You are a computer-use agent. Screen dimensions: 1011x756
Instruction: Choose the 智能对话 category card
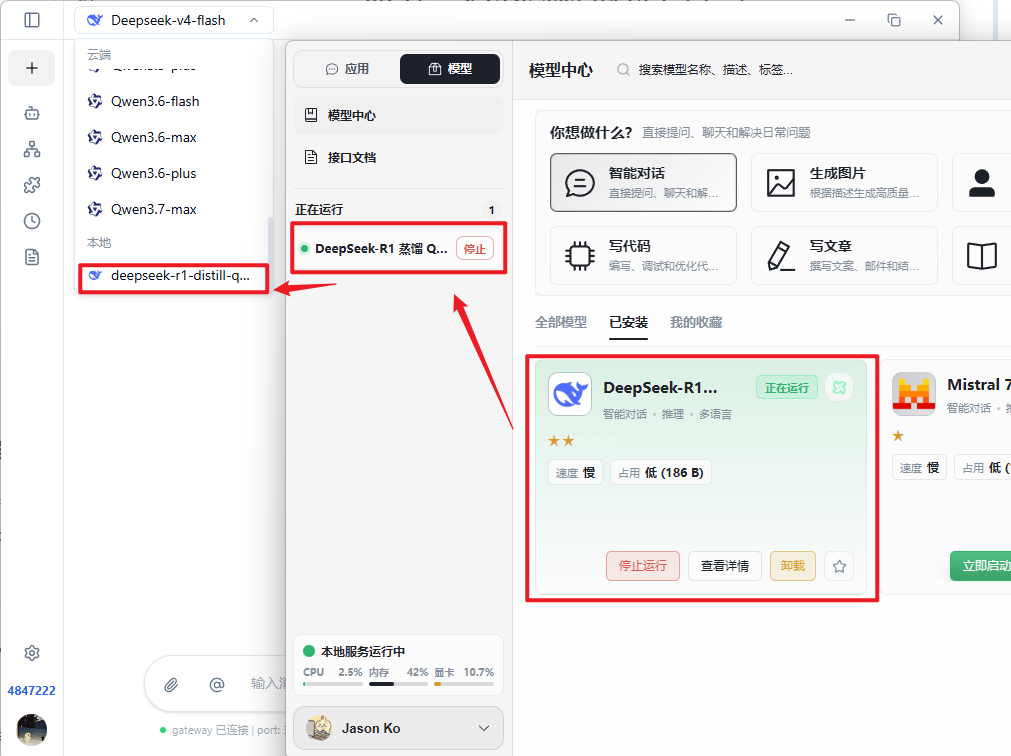[643, 182]
